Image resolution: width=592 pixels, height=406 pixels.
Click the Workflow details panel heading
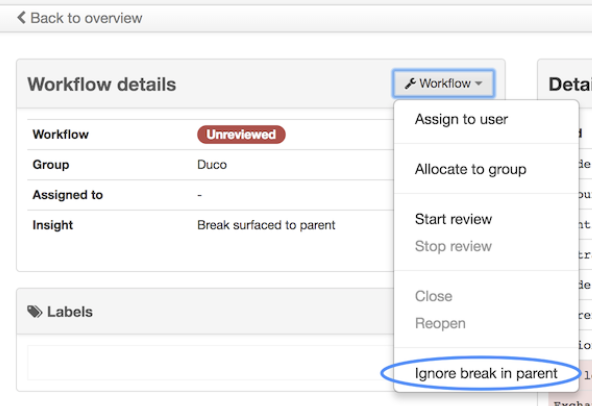102,84
